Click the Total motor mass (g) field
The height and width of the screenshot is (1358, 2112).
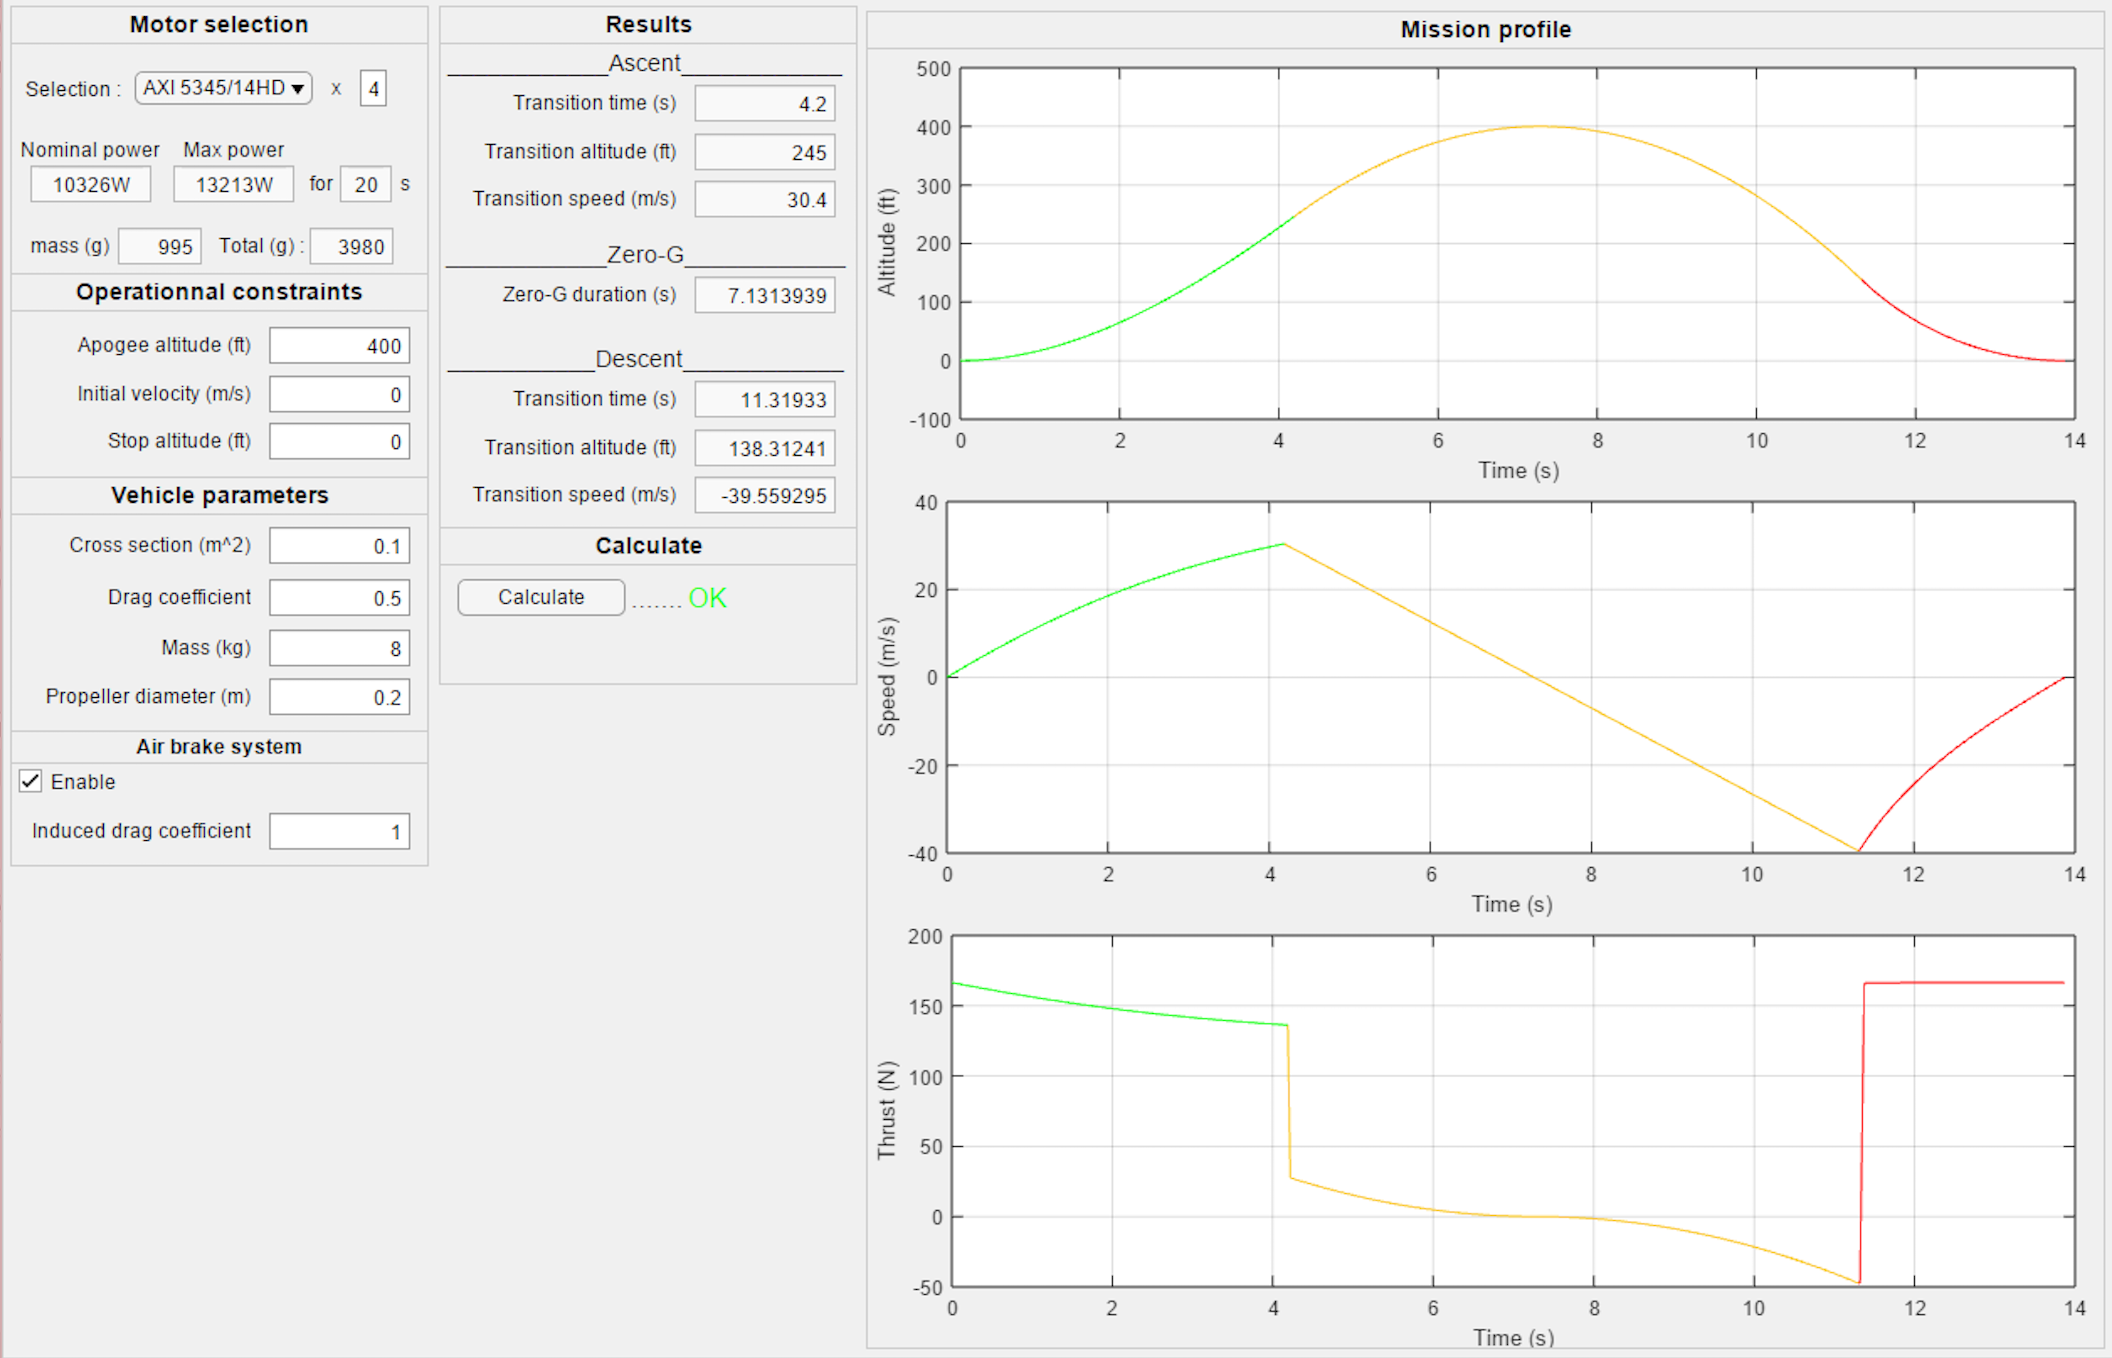pyautogui.click(x=352, y=247)
